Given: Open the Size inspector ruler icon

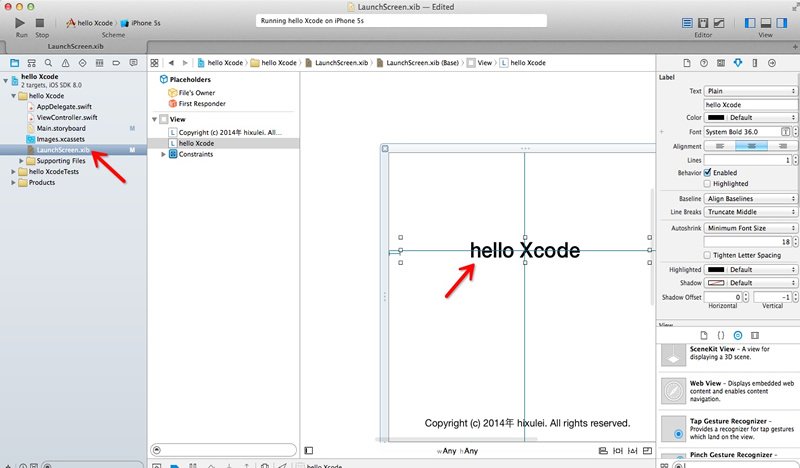Looking at the screenshot, I should (755, 63).
